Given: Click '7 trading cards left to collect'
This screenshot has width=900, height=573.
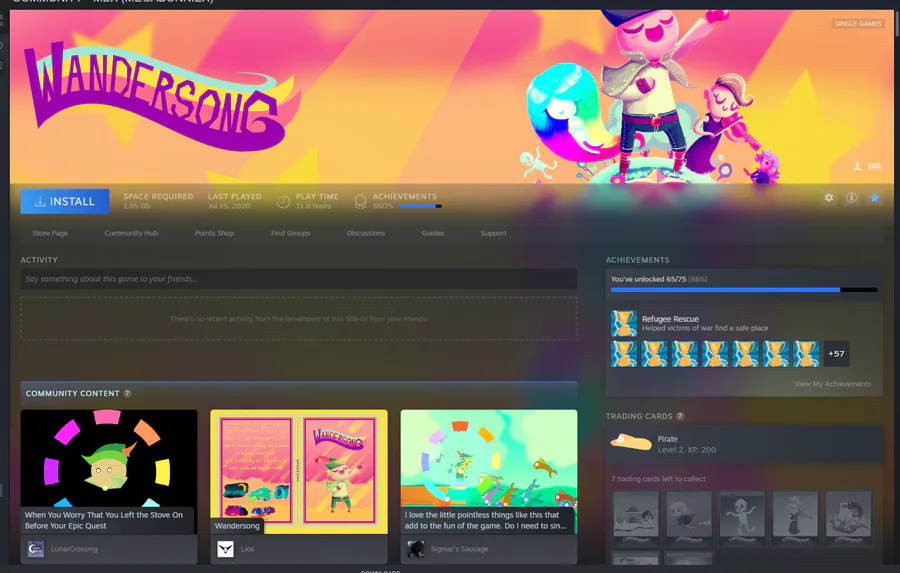Looking at the screenshot, I should click(658, 479).
